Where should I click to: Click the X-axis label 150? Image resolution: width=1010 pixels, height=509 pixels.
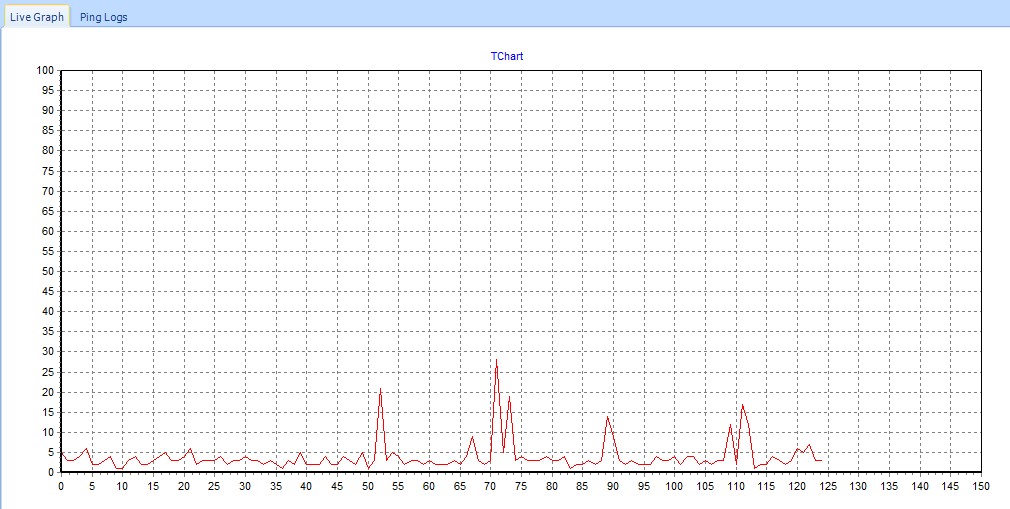point(980,485)
